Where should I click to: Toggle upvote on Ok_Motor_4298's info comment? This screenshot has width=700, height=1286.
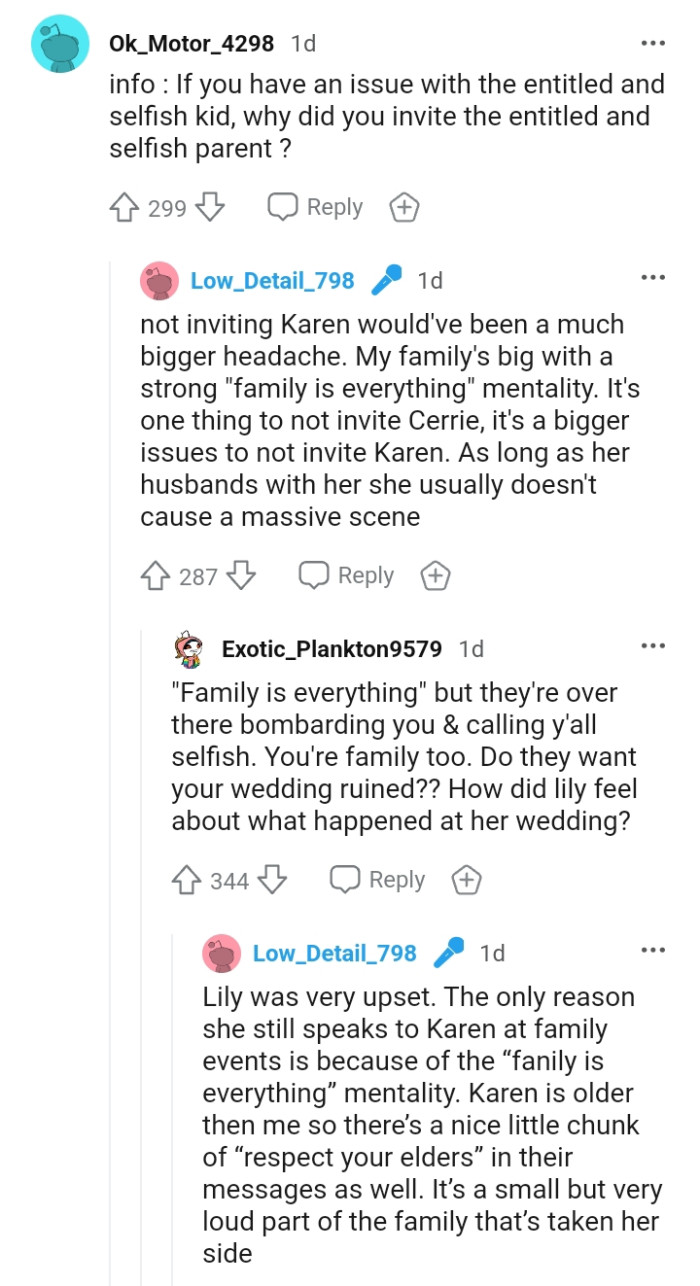[x=124, y=207]
